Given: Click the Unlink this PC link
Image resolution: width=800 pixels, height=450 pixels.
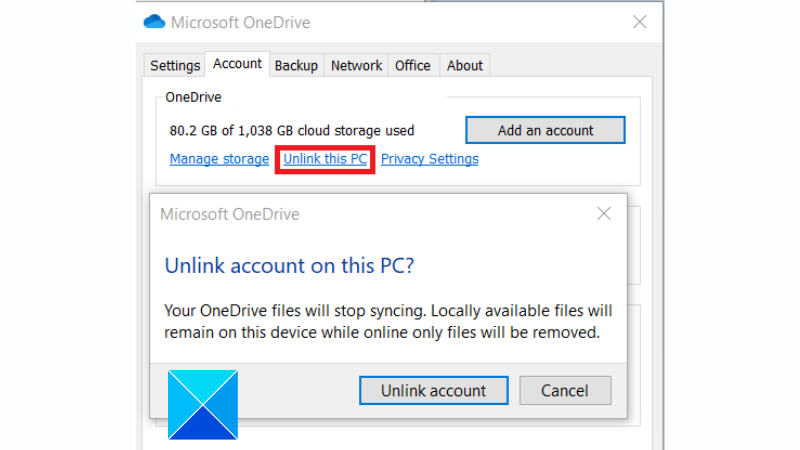Looking at the screenshot, I should tap(325, 159).
